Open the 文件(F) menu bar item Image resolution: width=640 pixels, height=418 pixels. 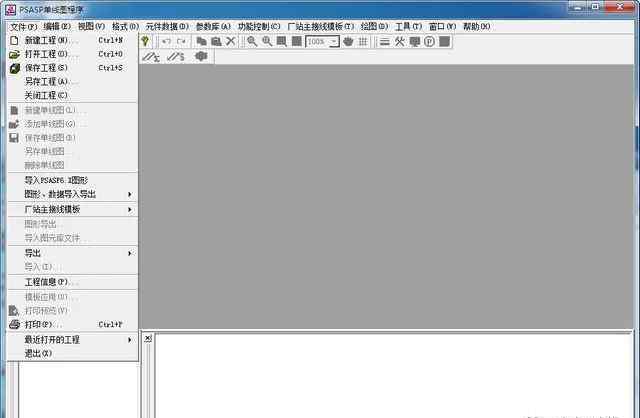point(23,27)
